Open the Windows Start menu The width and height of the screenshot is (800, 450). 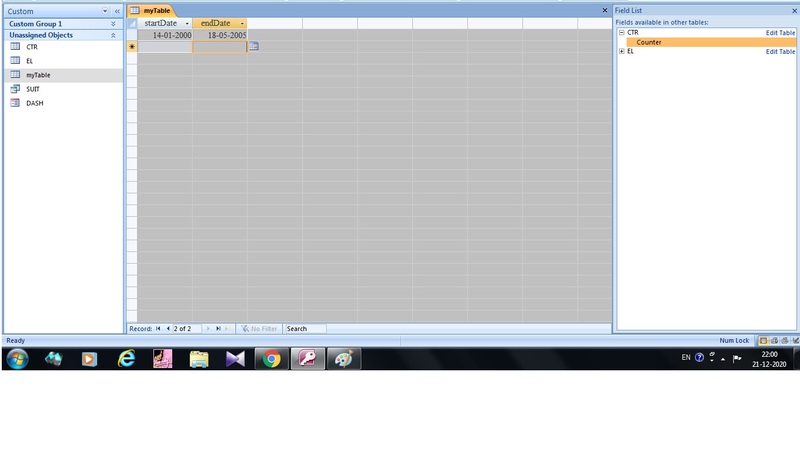(17, 359)
